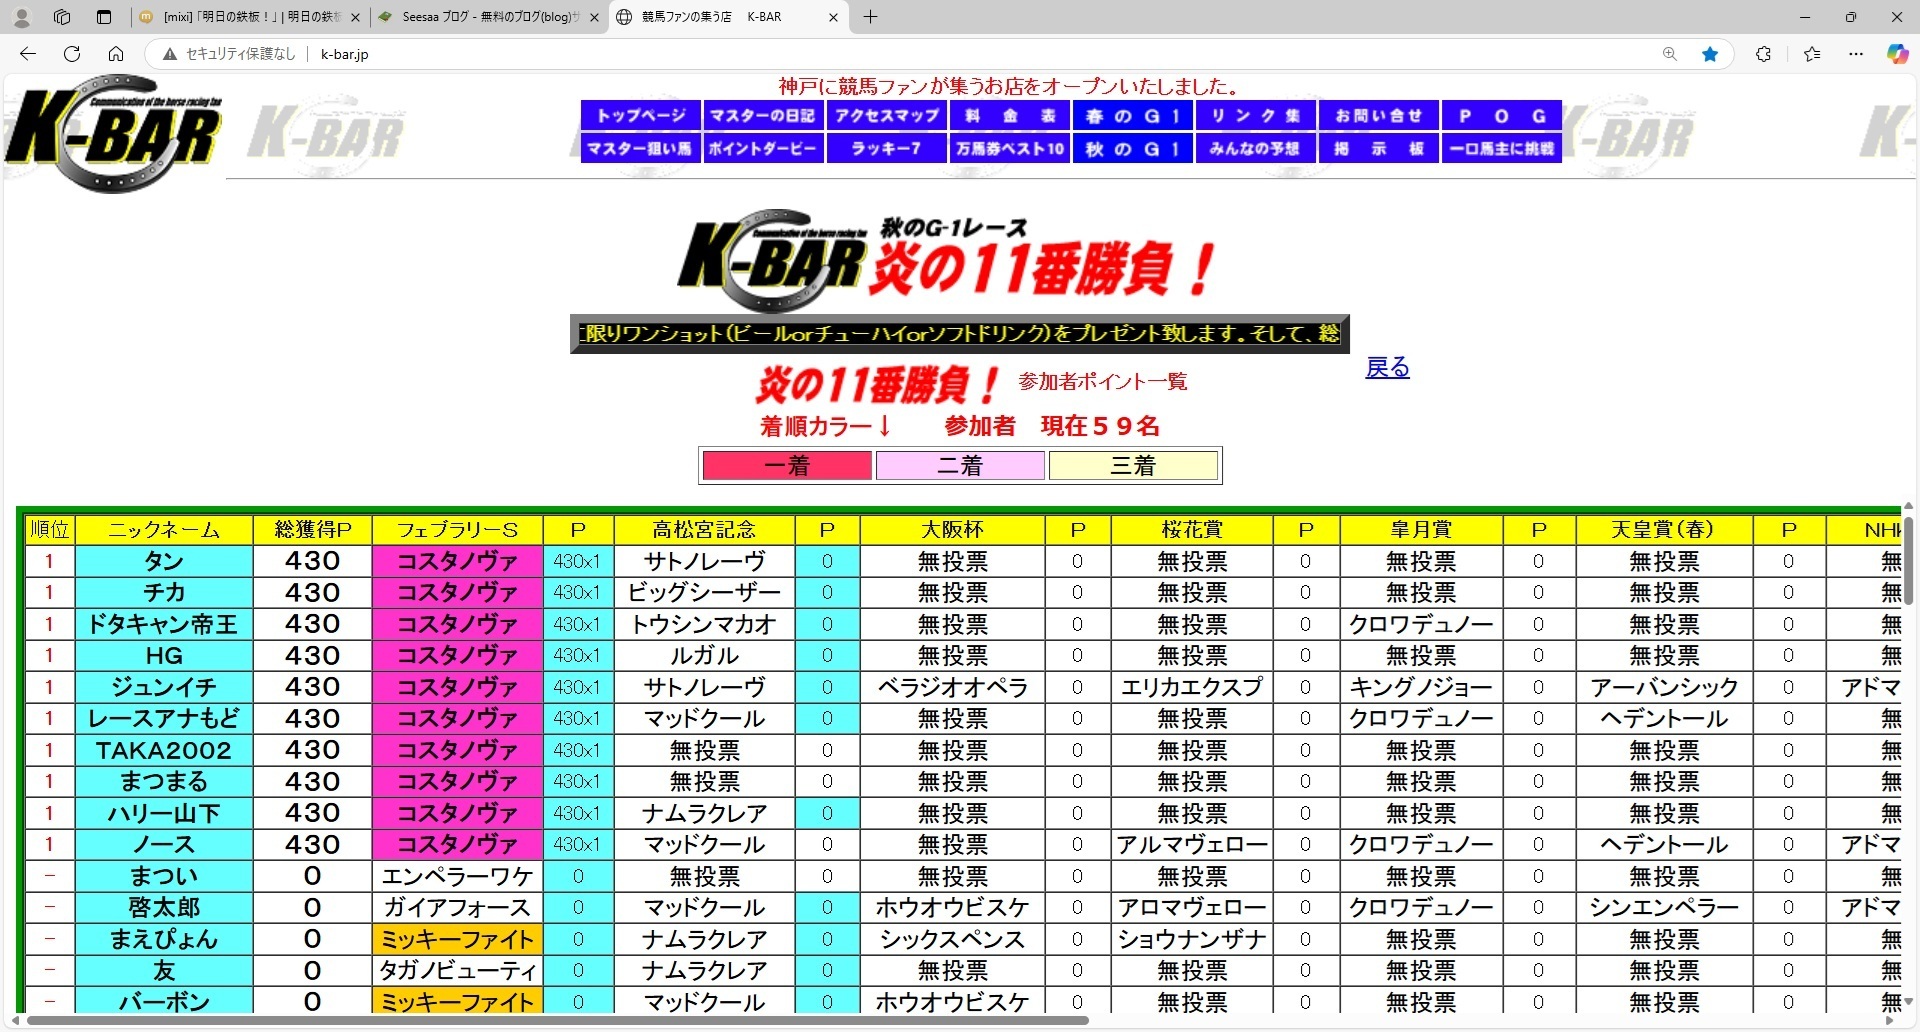Open the トップページ nav button
This screenshot has width=1920, height=1032.
[641, 116]
